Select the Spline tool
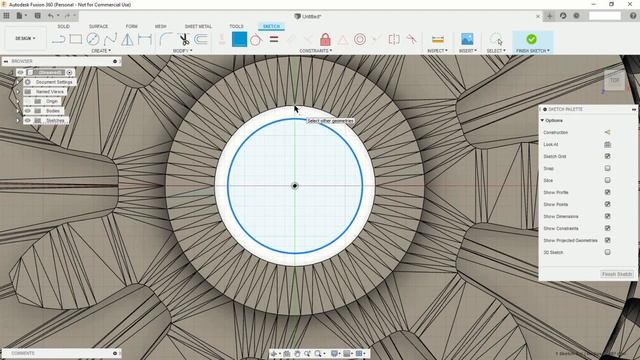This screenshot has height=360, width=640. point(110,39)
